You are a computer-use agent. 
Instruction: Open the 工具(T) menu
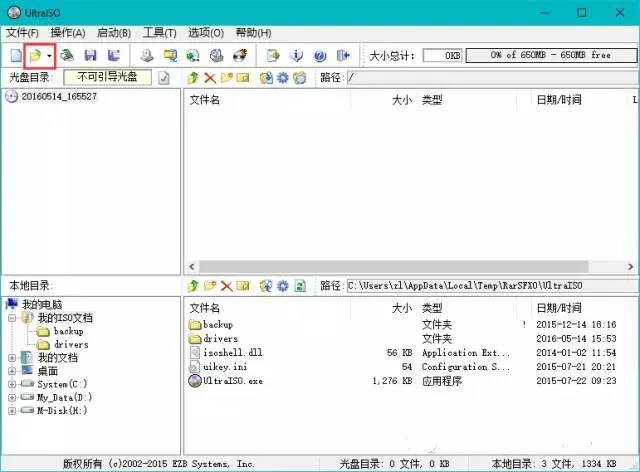tap(160, 33)
